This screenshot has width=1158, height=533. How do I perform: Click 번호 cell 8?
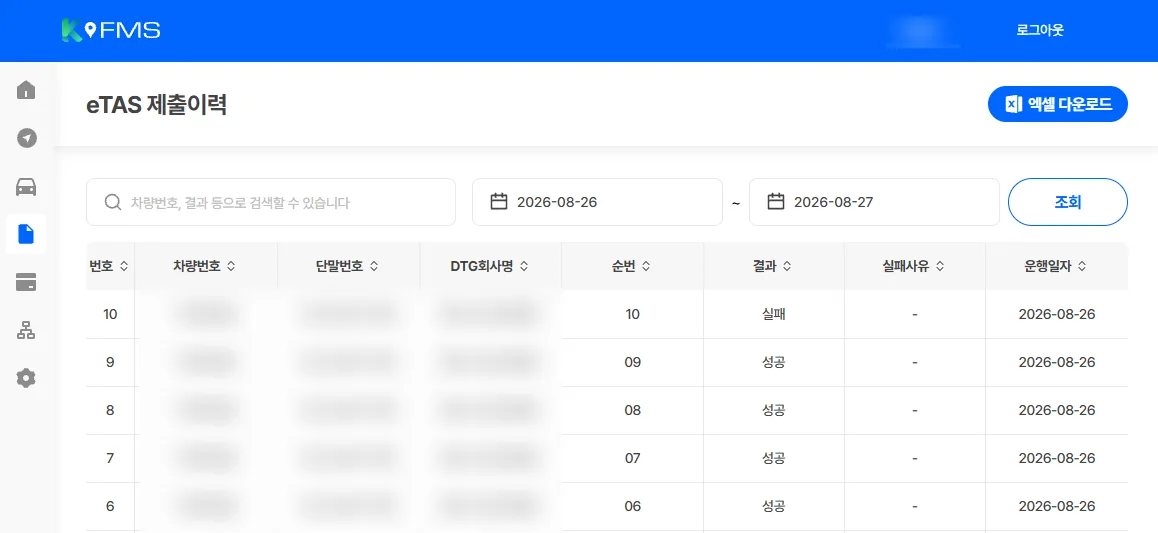coord(110,410)
